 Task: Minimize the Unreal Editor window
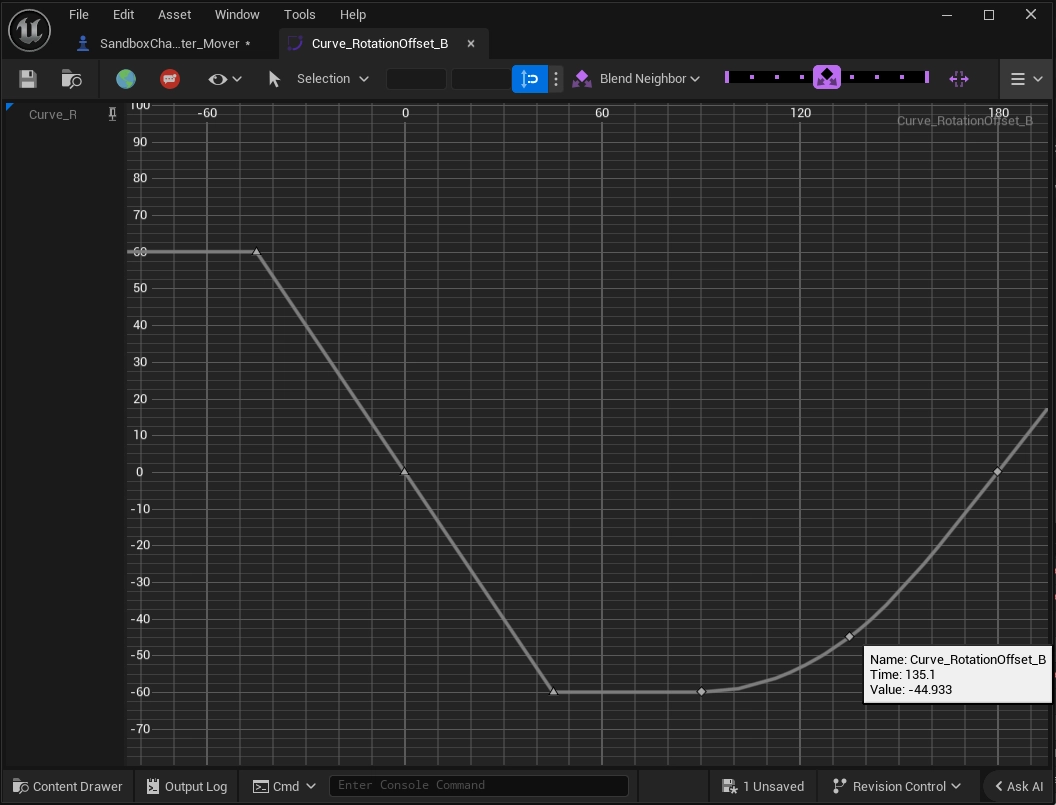tap(947, 15)
